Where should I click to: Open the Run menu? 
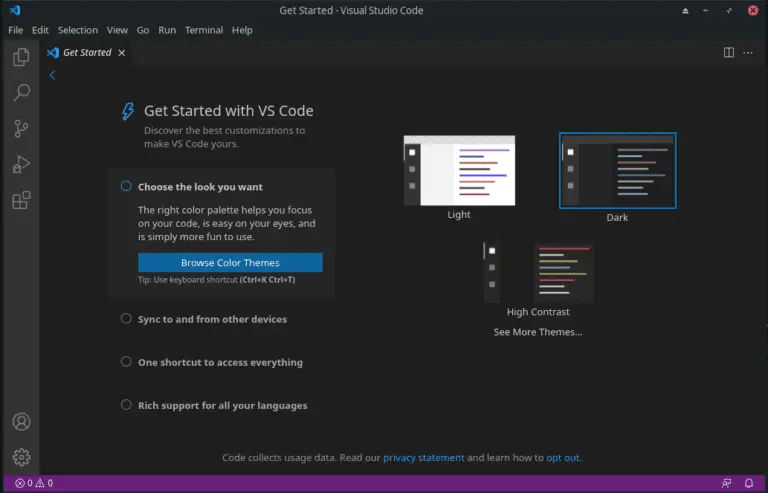point(167,30)
